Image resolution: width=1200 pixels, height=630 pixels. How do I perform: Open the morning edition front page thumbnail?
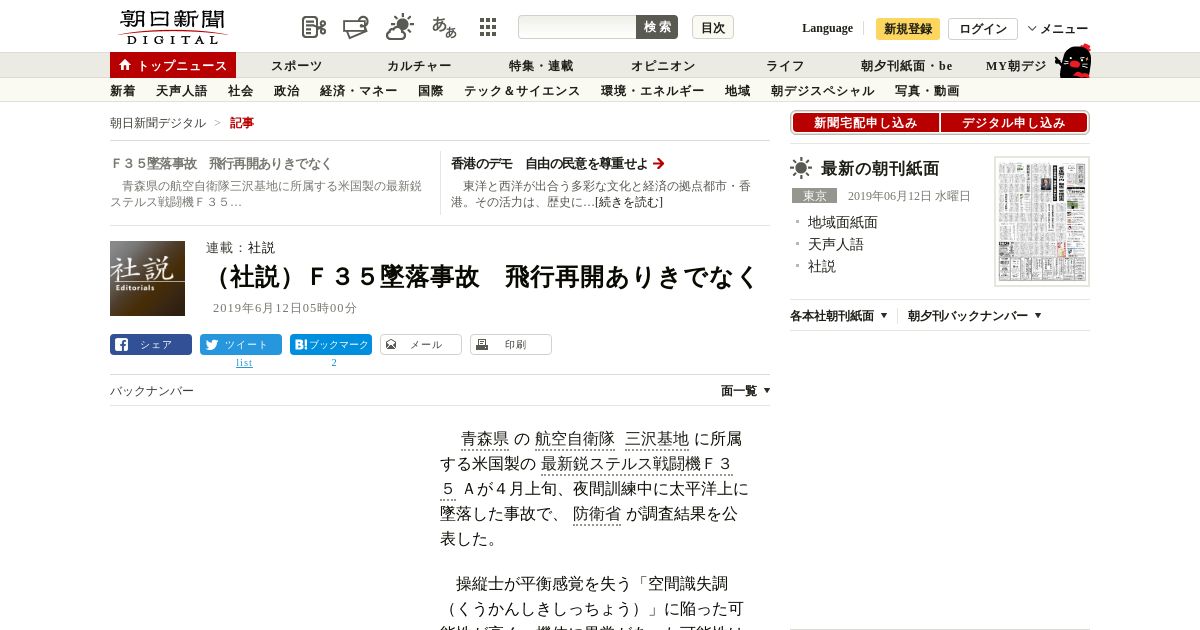pyautogui.click(x=1042, y=221)
